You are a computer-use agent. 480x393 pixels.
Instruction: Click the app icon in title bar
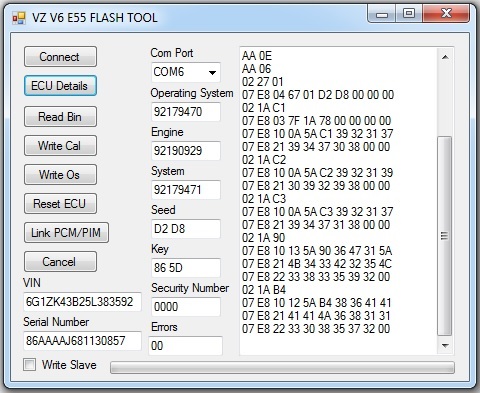19,18
